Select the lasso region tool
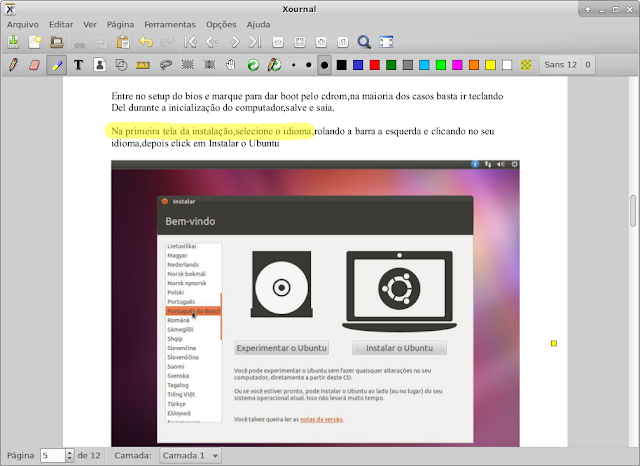 [166, 65]
